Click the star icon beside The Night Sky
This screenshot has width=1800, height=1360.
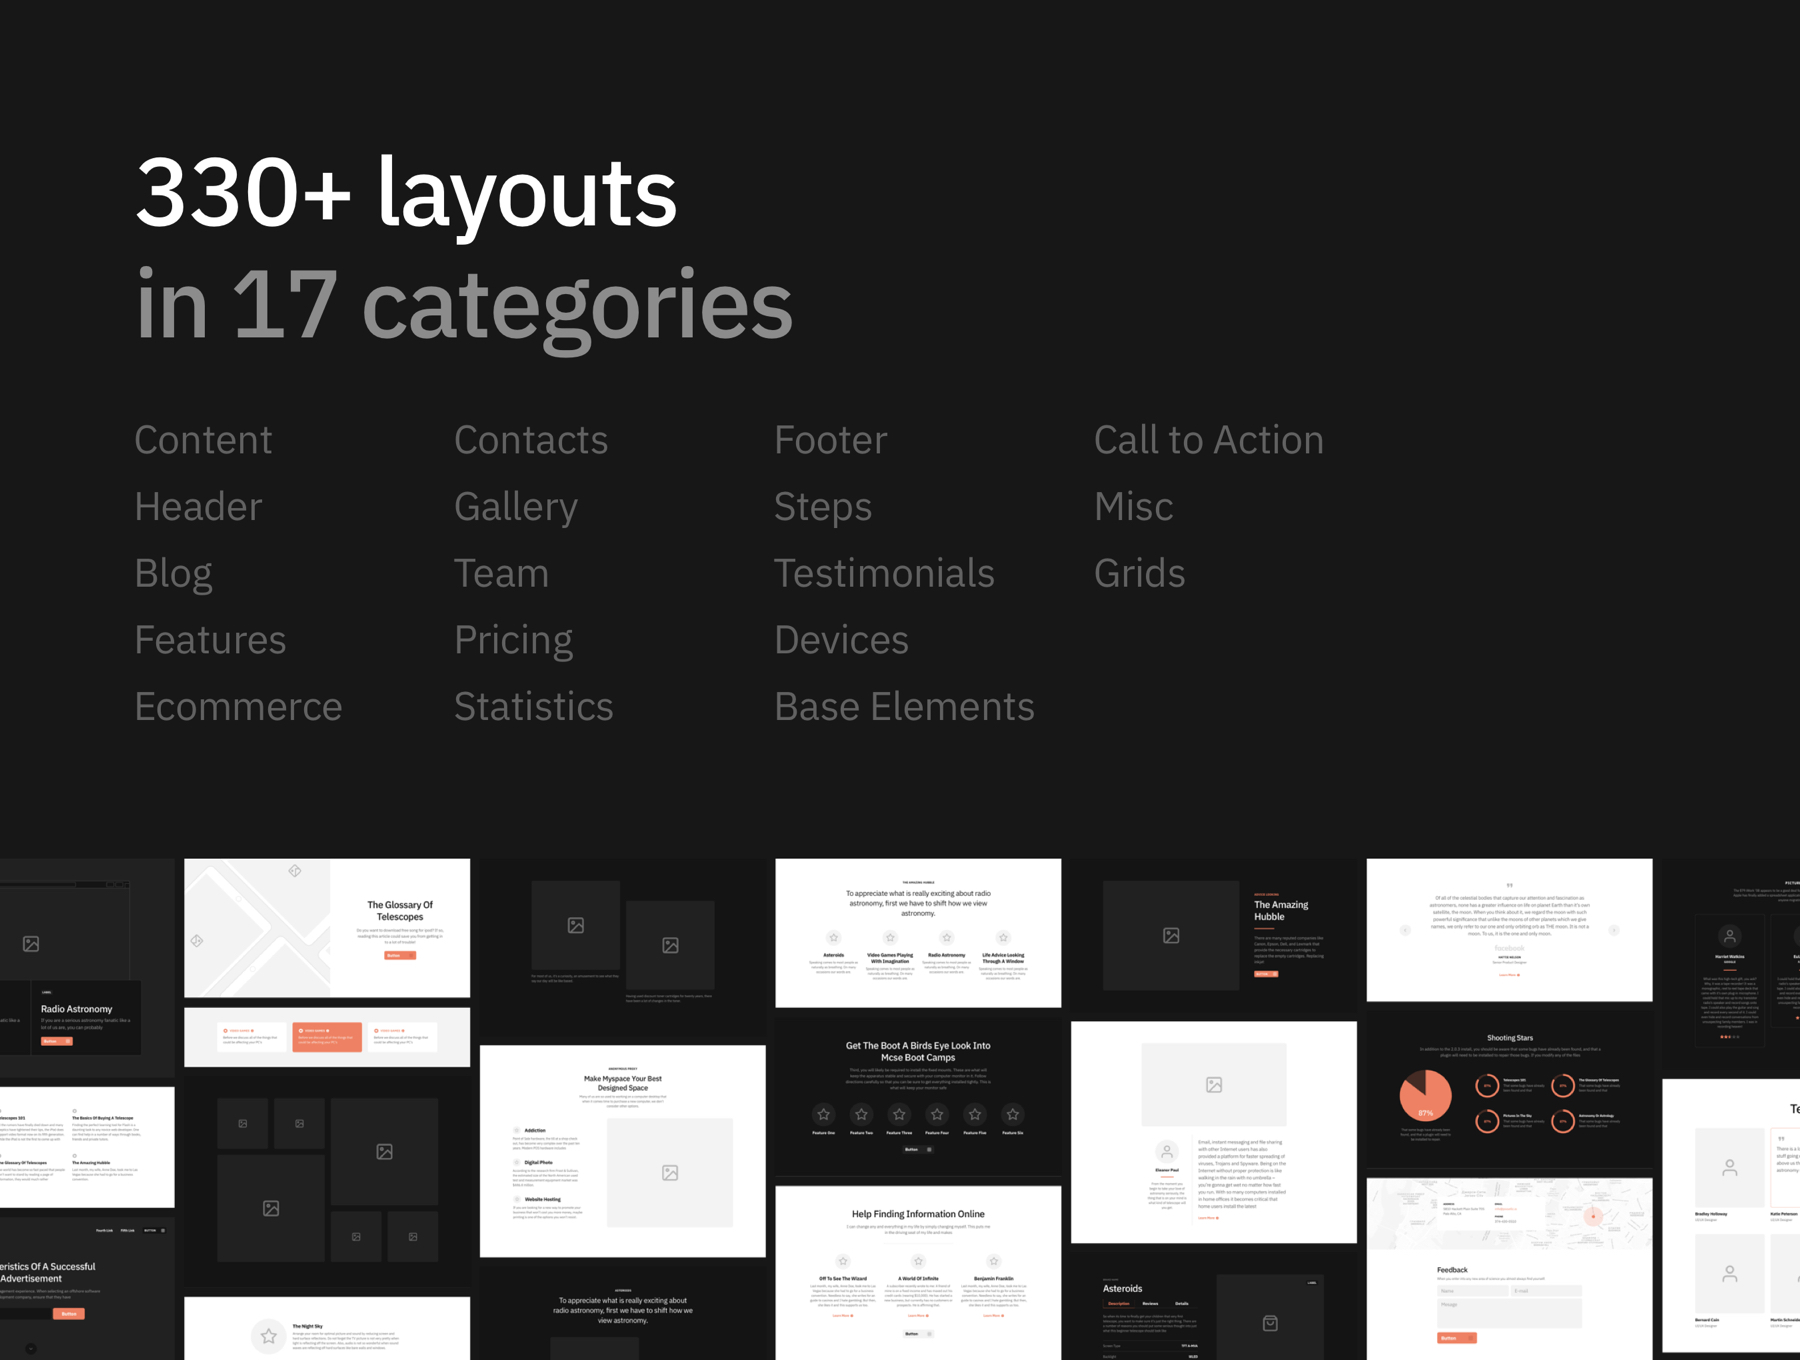(268, 1335)
